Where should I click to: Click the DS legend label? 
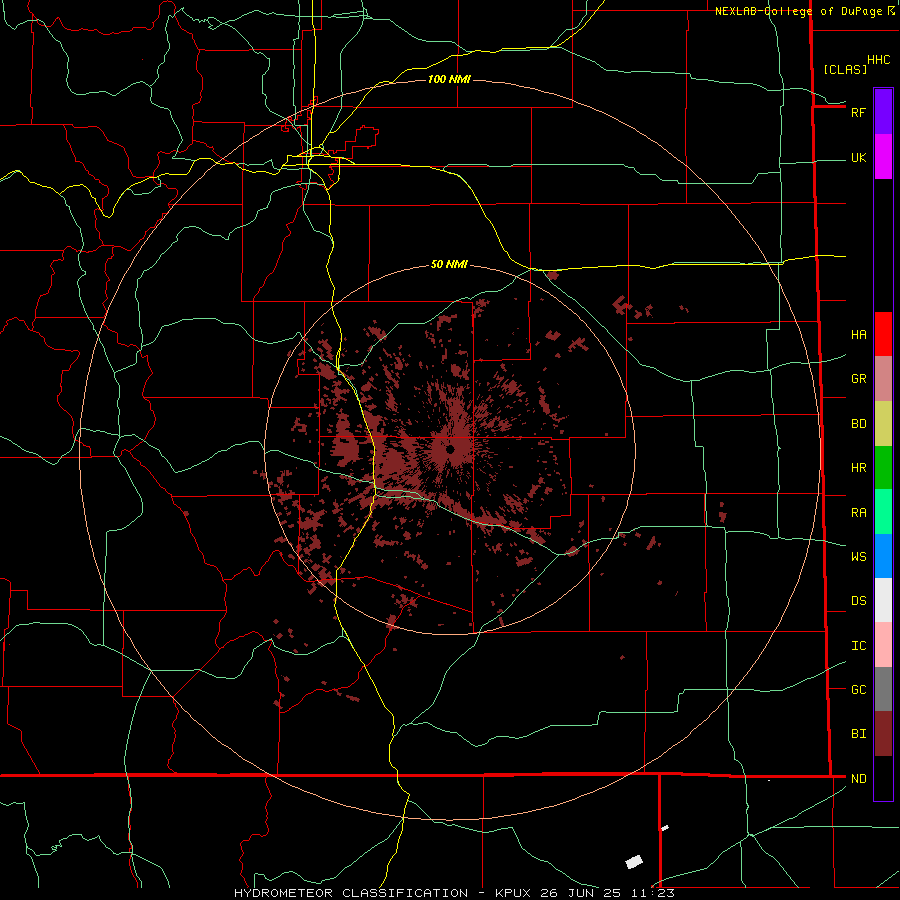click(858, 600)
